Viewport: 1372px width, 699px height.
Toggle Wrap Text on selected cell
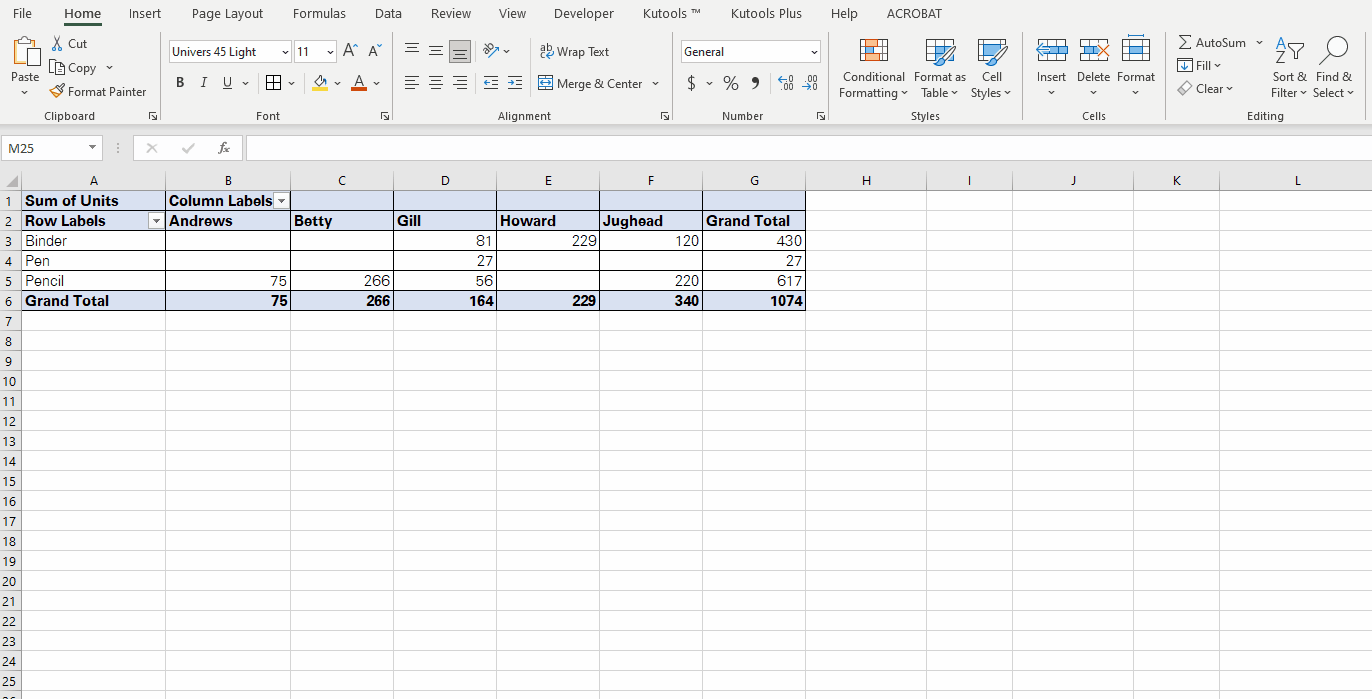pos(574,51)
